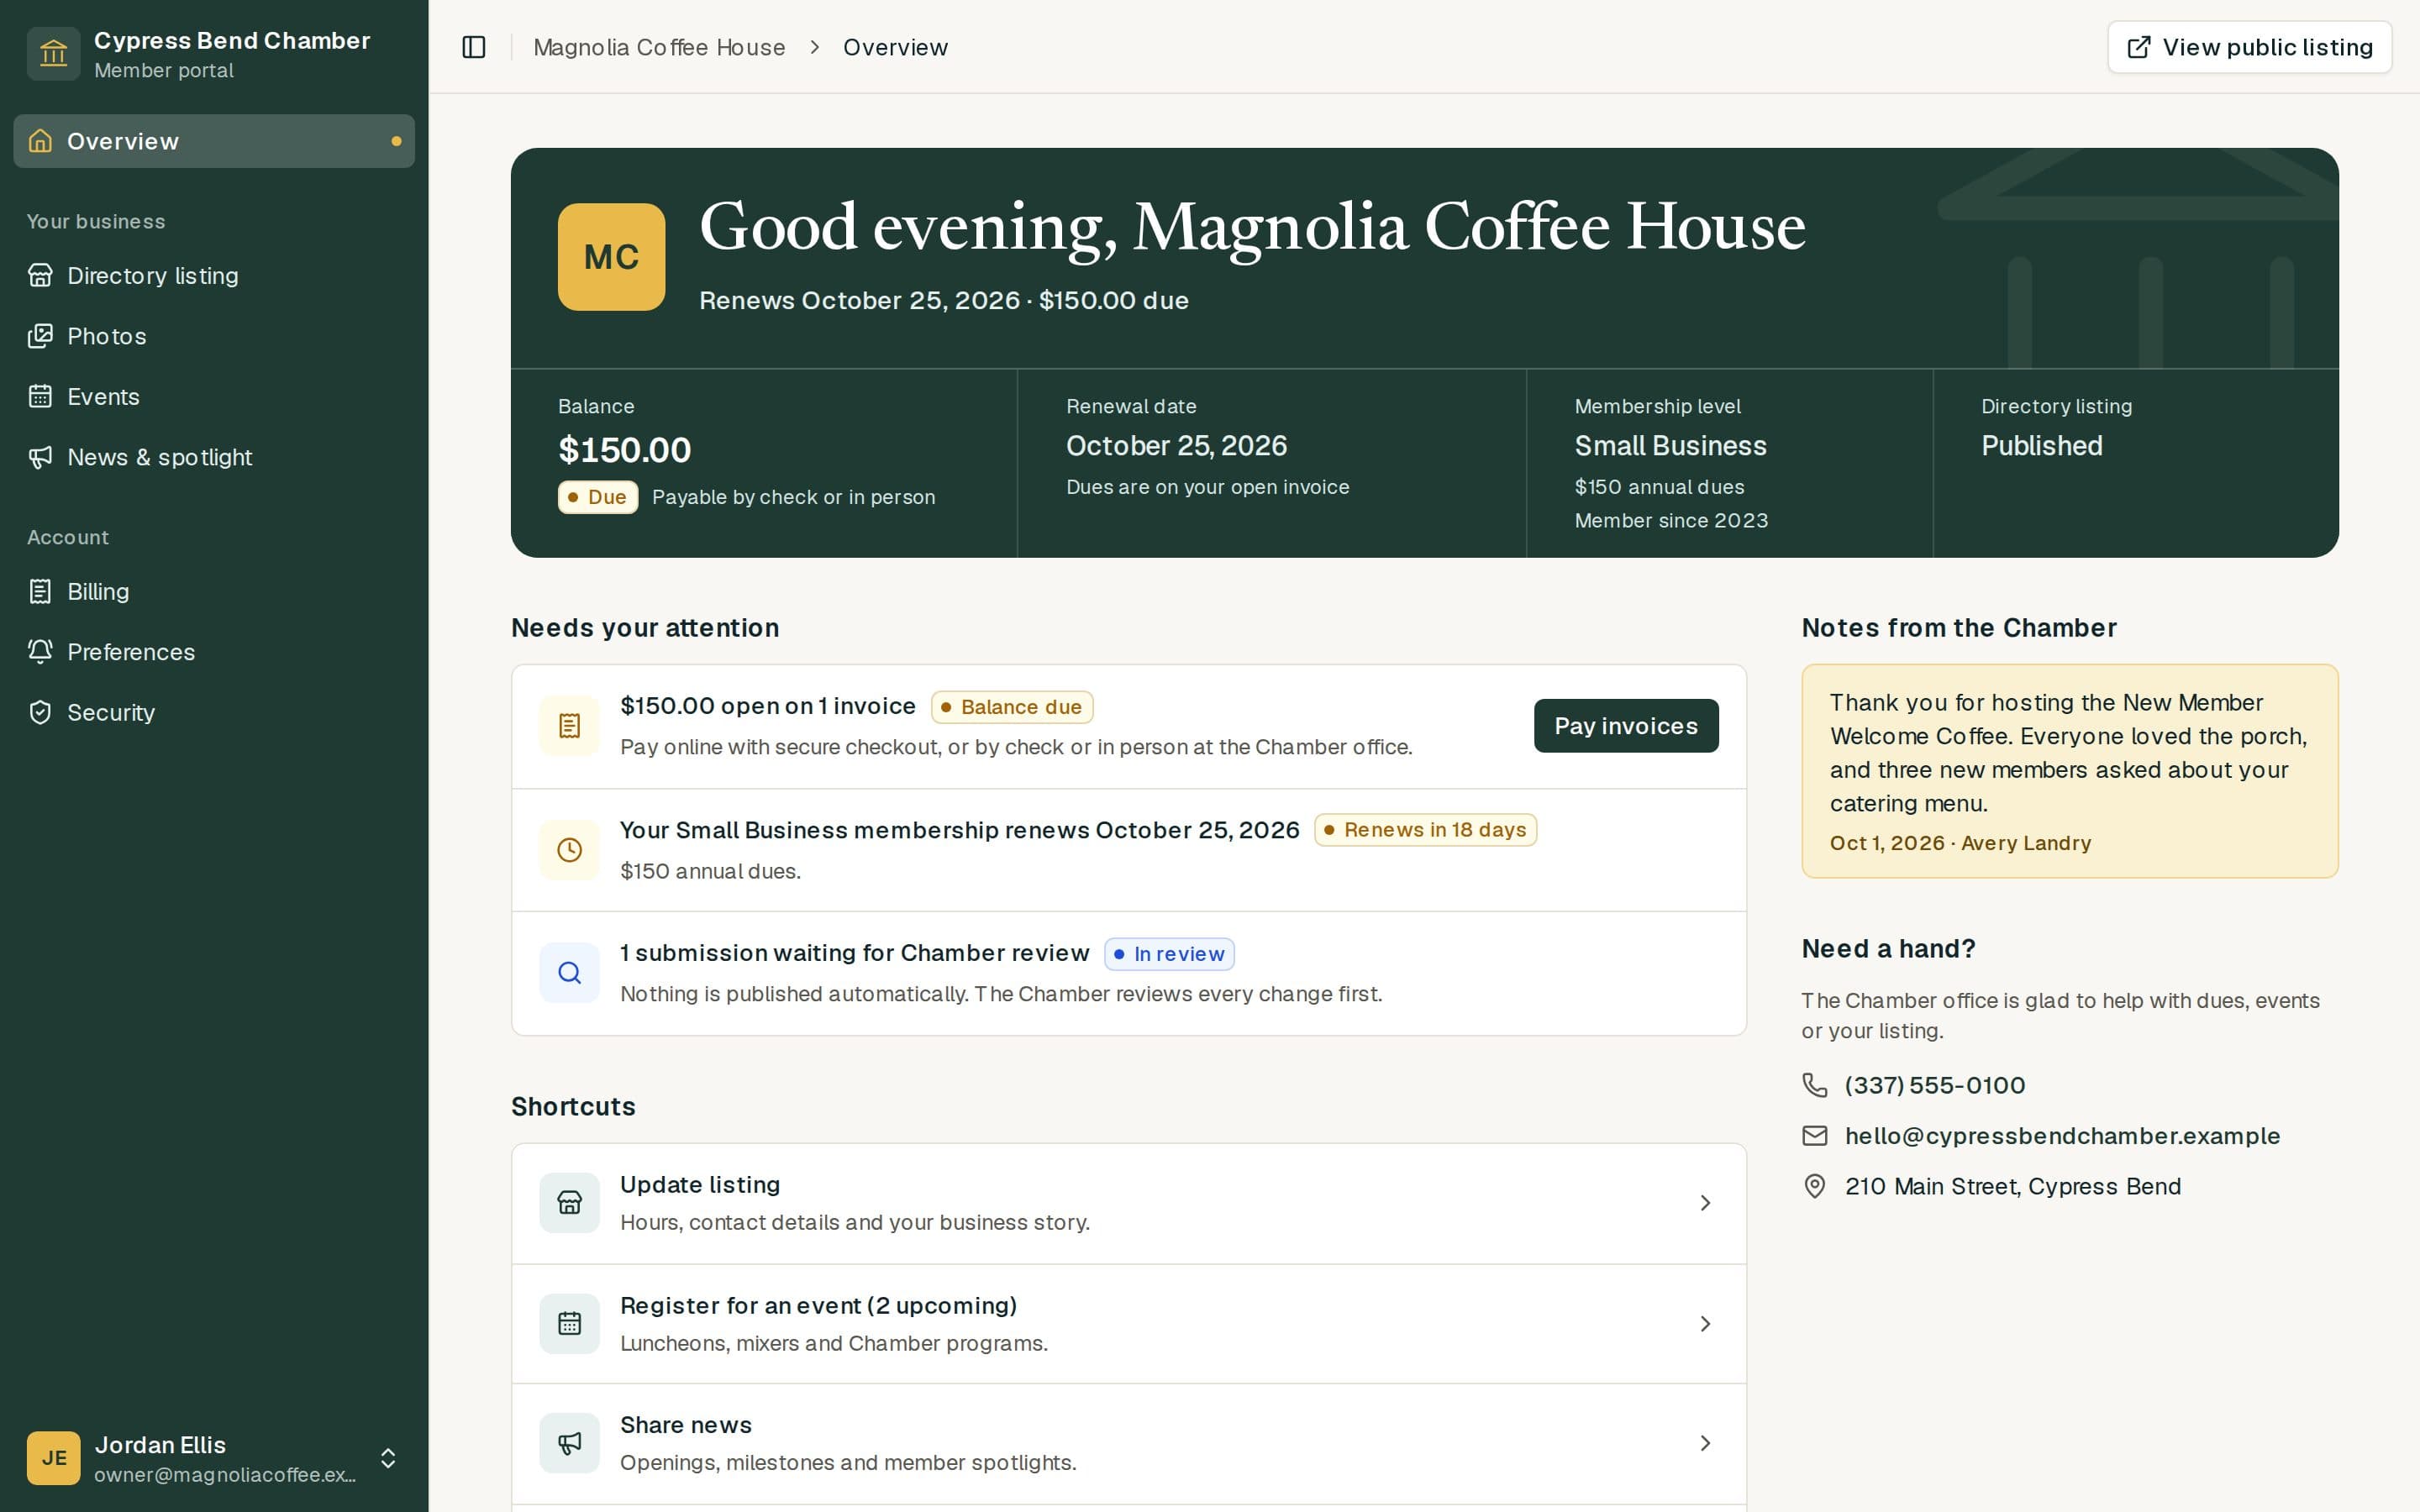Click the Renews in 18 days badge
The image size is (2420, 1512).
pyautogui.click(x=1425, y=830)
